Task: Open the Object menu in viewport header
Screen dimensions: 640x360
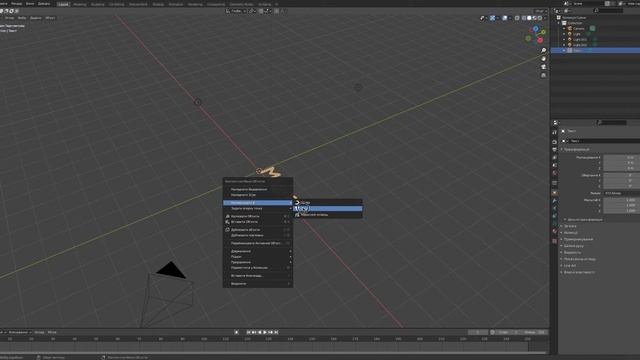Action: [50, 18]
